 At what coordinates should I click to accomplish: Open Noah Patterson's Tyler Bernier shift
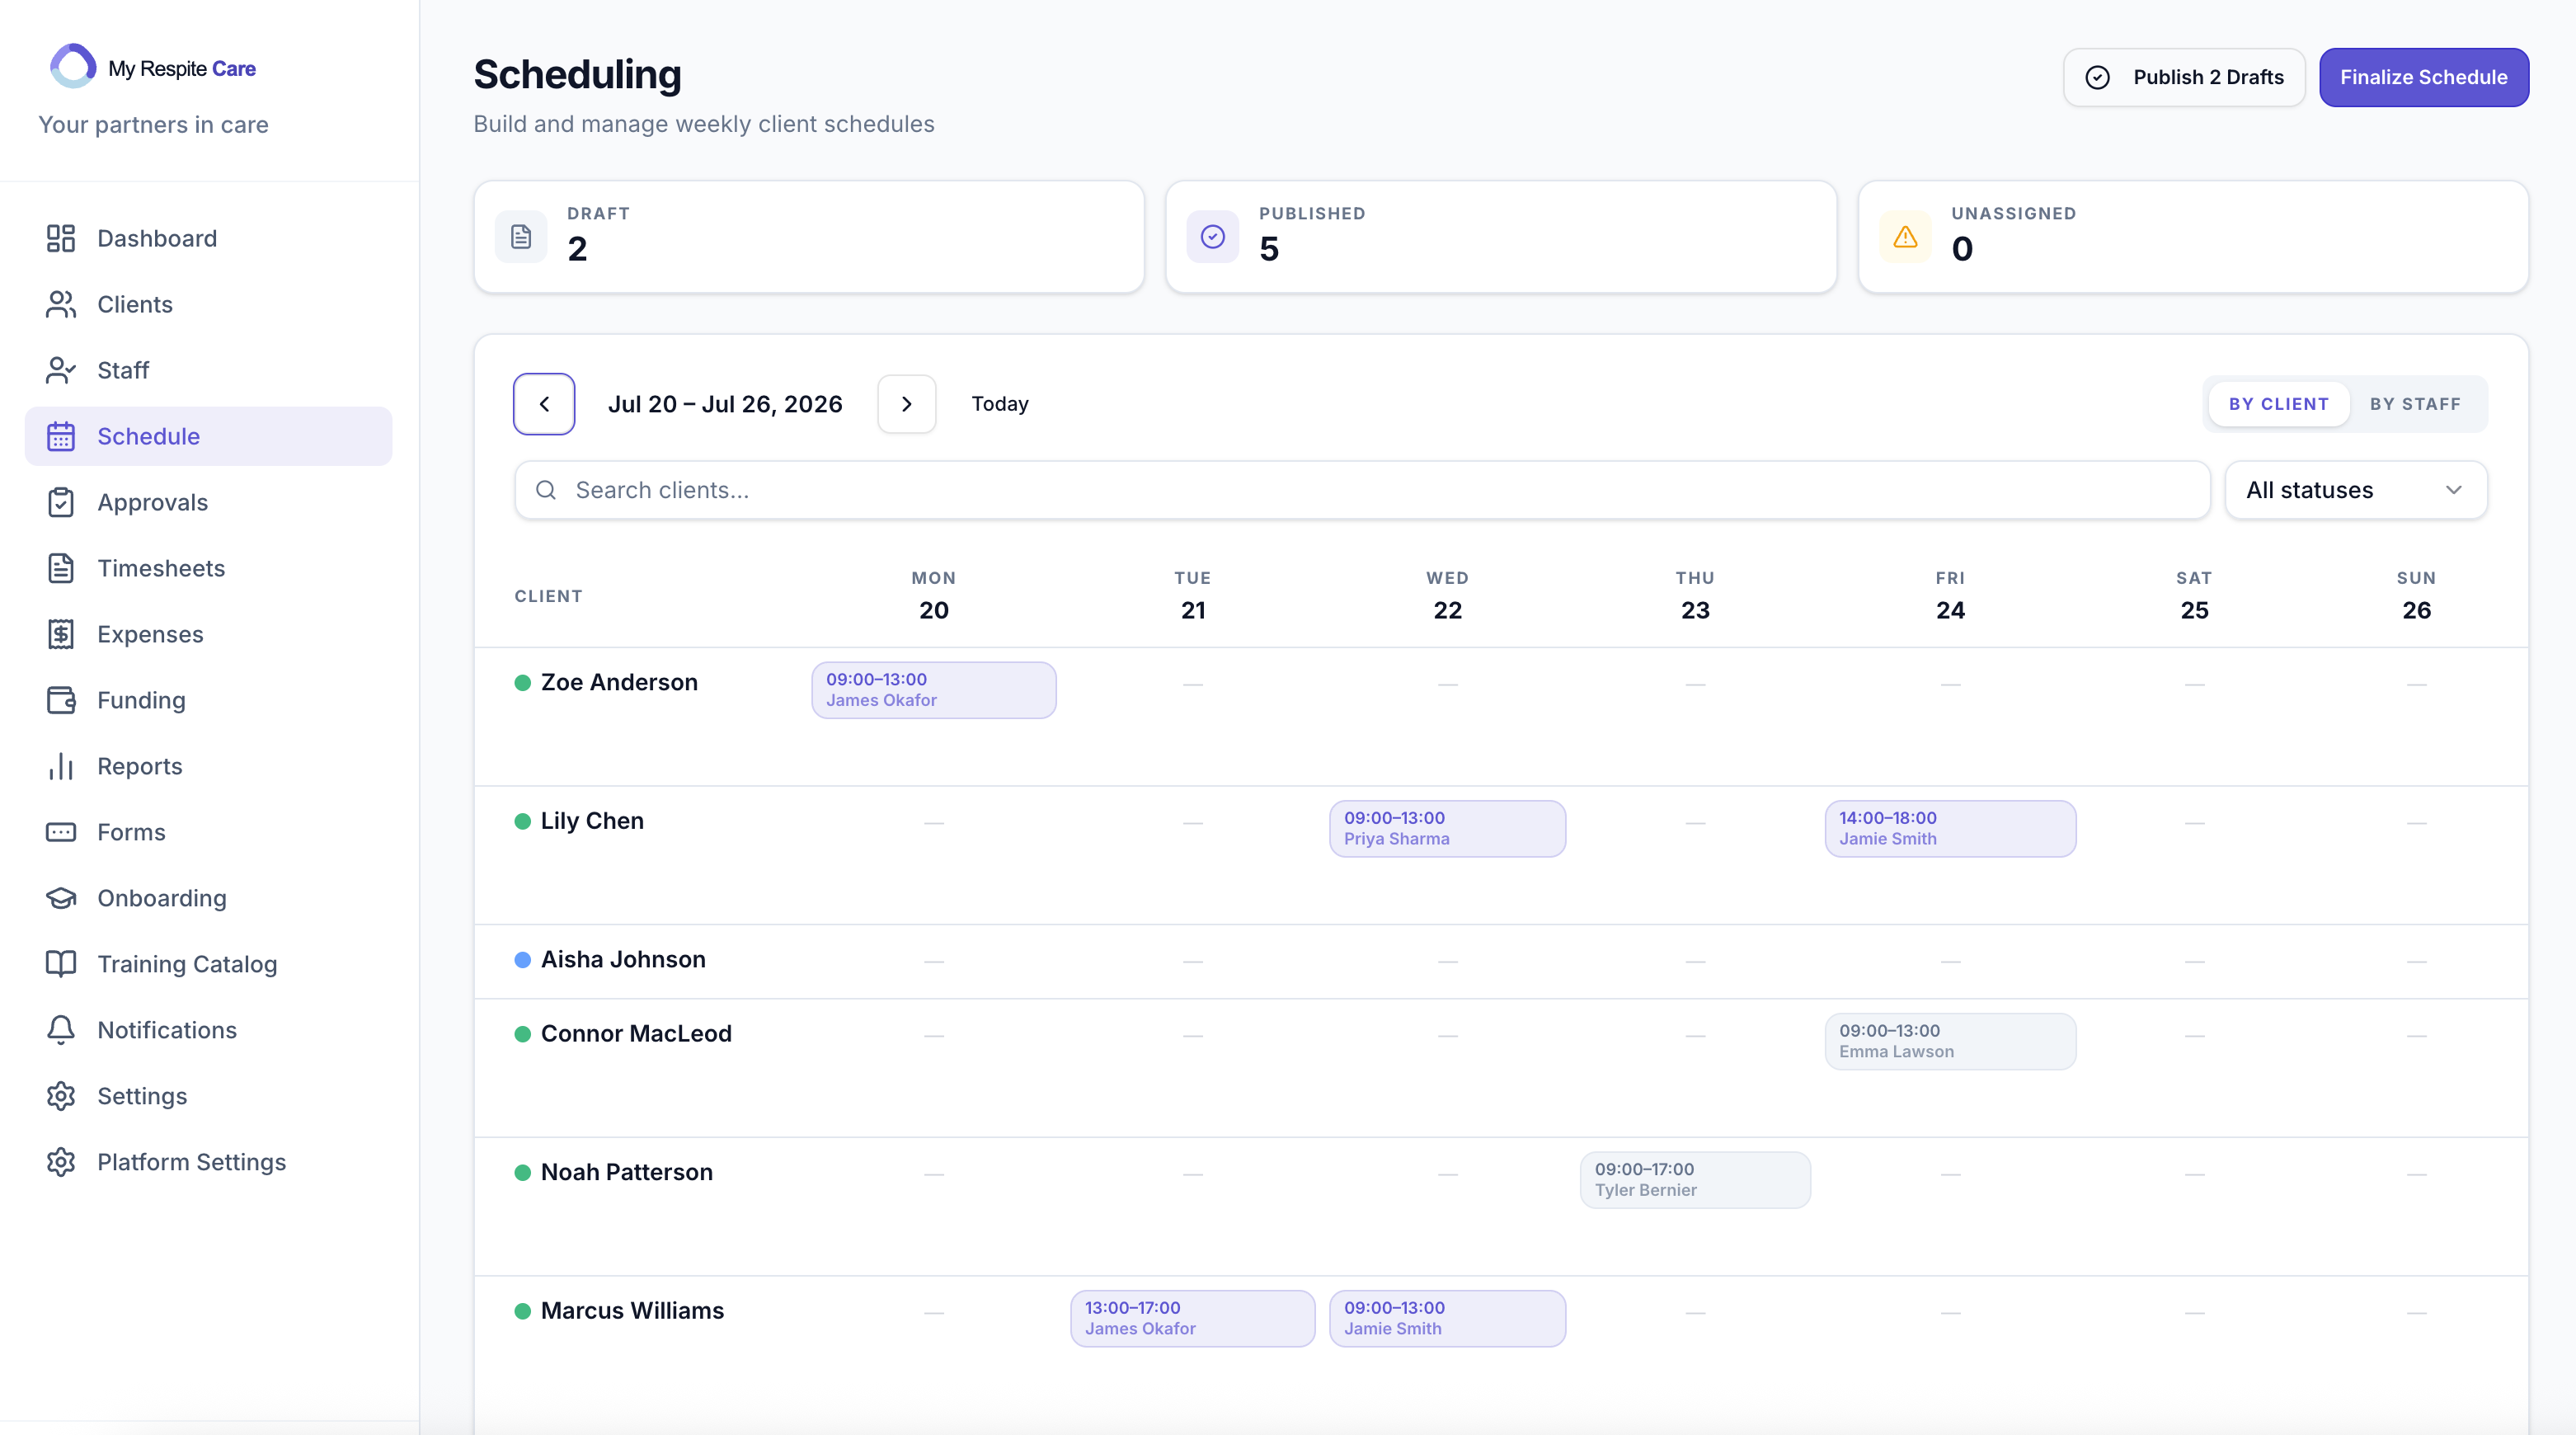click(x=1695, y=1180)
